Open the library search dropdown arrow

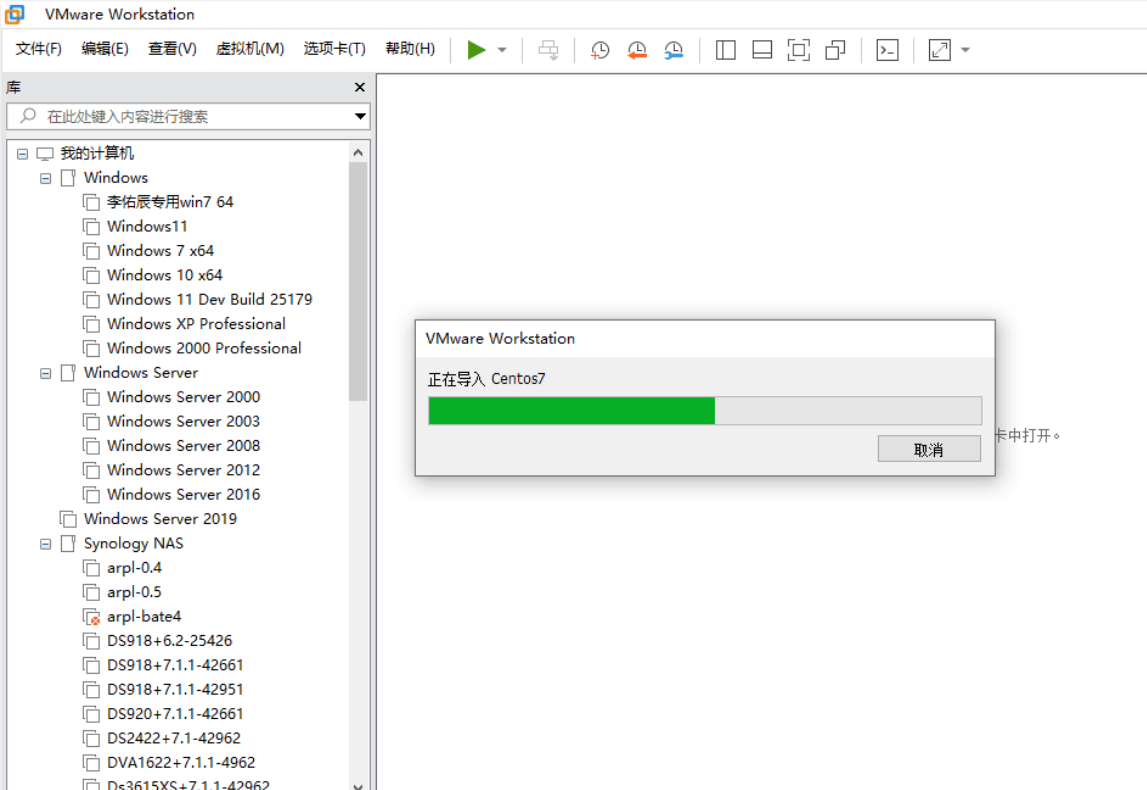point(358,117)
